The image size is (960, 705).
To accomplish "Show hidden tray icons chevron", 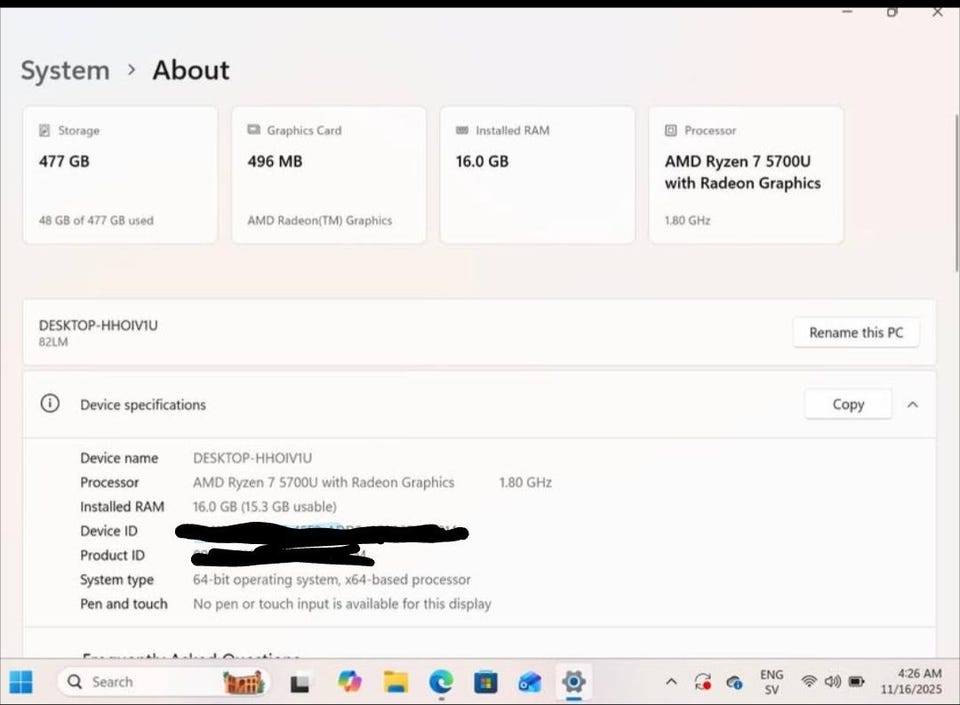I will 672,681.
